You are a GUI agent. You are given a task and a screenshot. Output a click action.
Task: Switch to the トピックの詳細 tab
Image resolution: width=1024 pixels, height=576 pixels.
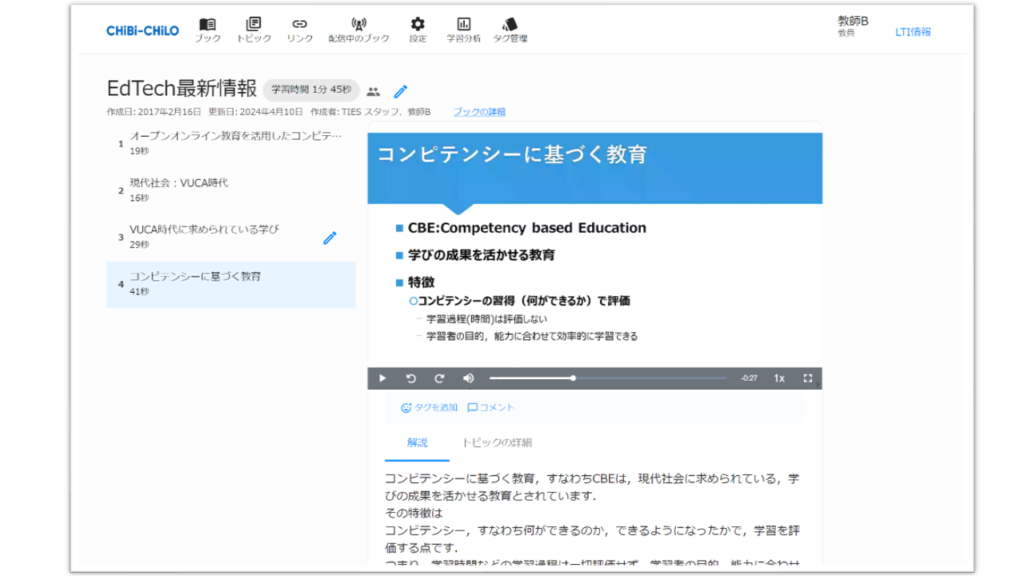click(x=496, y=442)
